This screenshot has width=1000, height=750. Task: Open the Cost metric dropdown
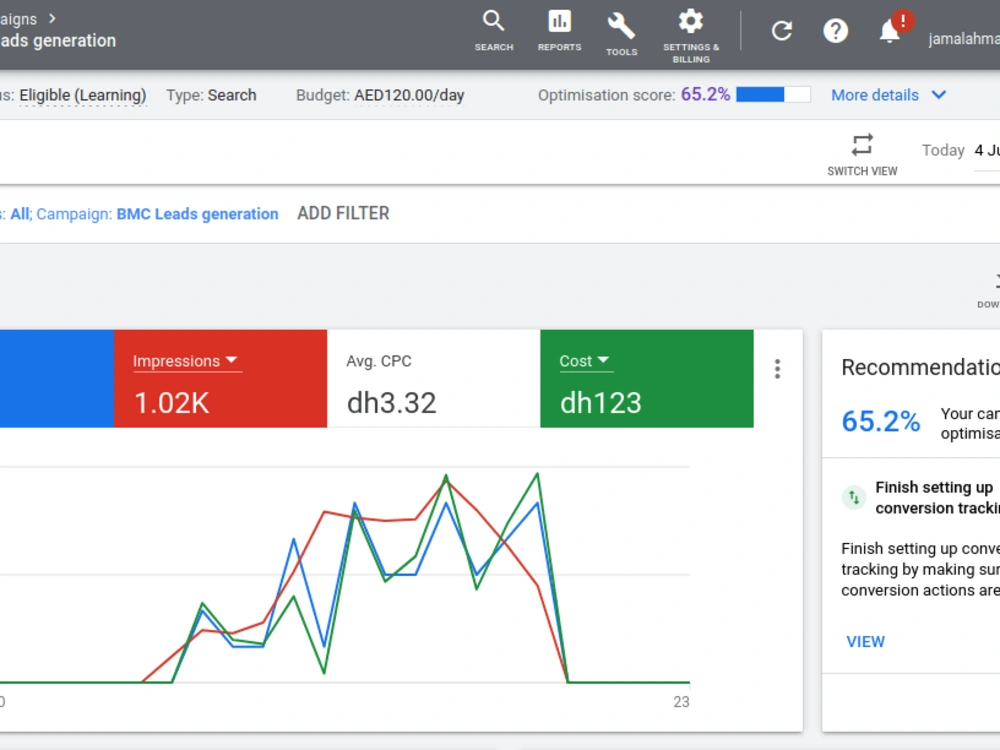click(x=585, y=361)
